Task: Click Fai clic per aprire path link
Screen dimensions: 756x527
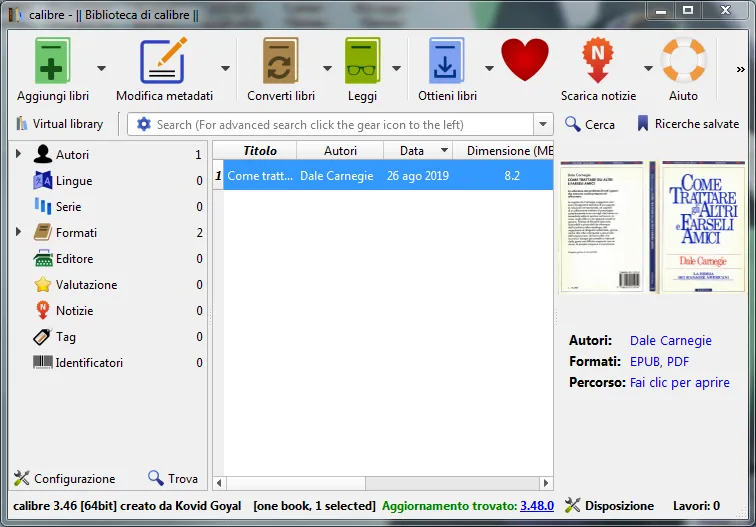Action: coord(680,382)
